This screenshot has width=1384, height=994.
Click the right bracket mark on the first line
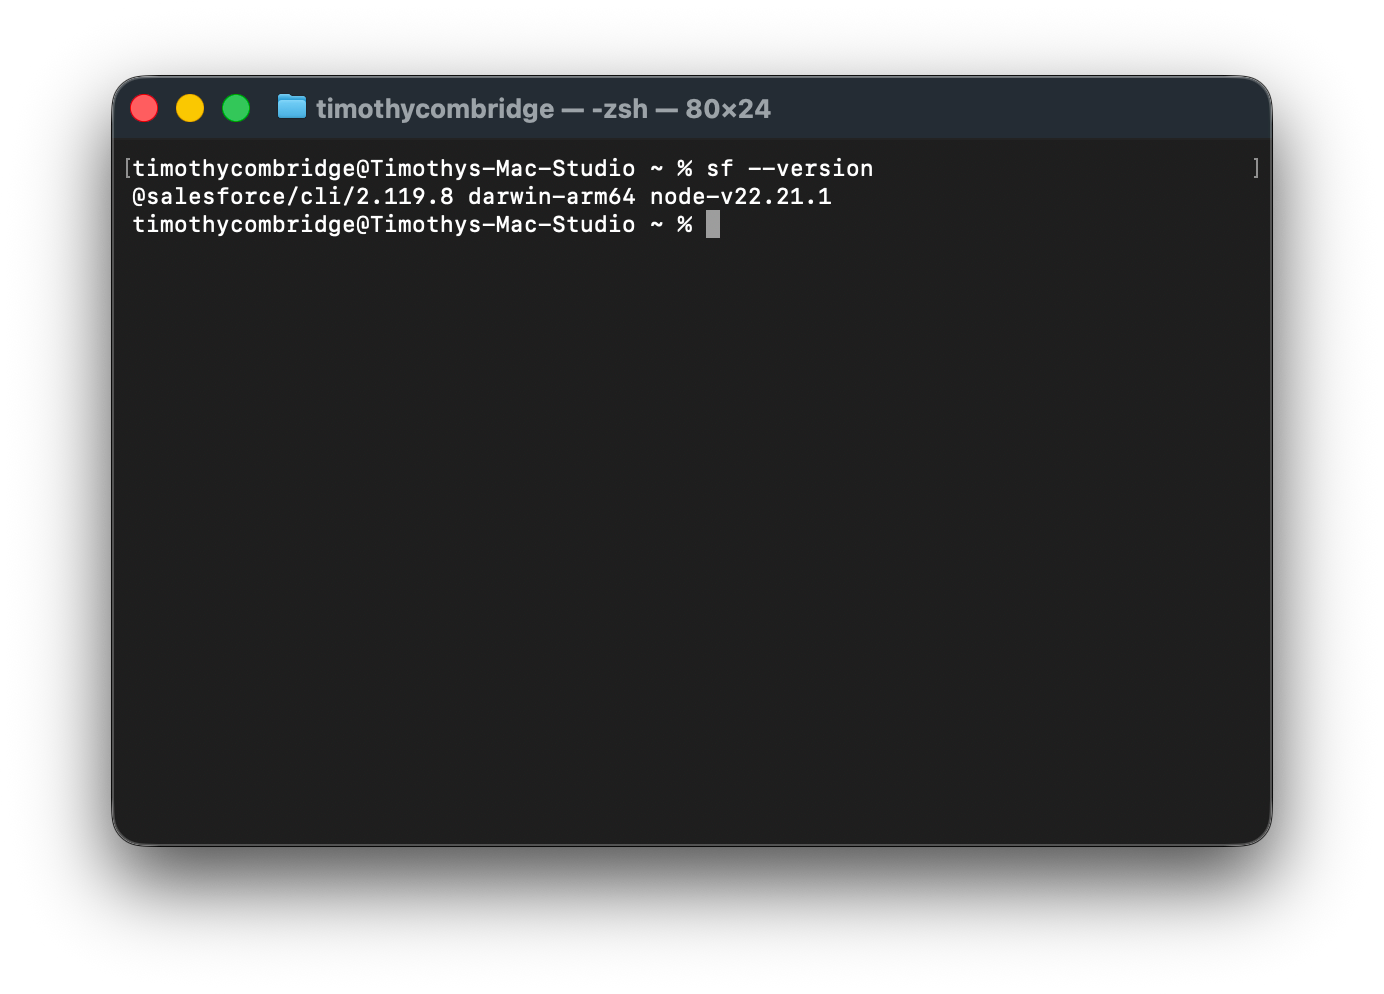(x=1256, y=168)
